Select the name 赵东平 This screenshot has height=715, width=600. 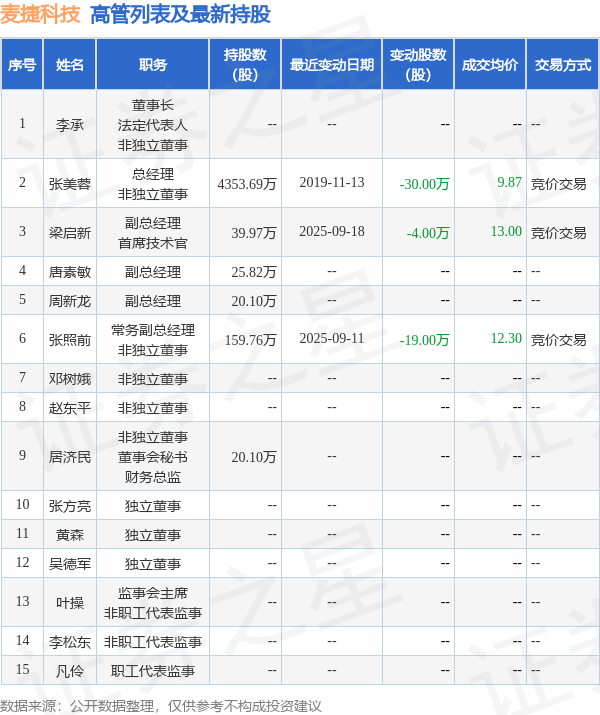coord(70,408)
